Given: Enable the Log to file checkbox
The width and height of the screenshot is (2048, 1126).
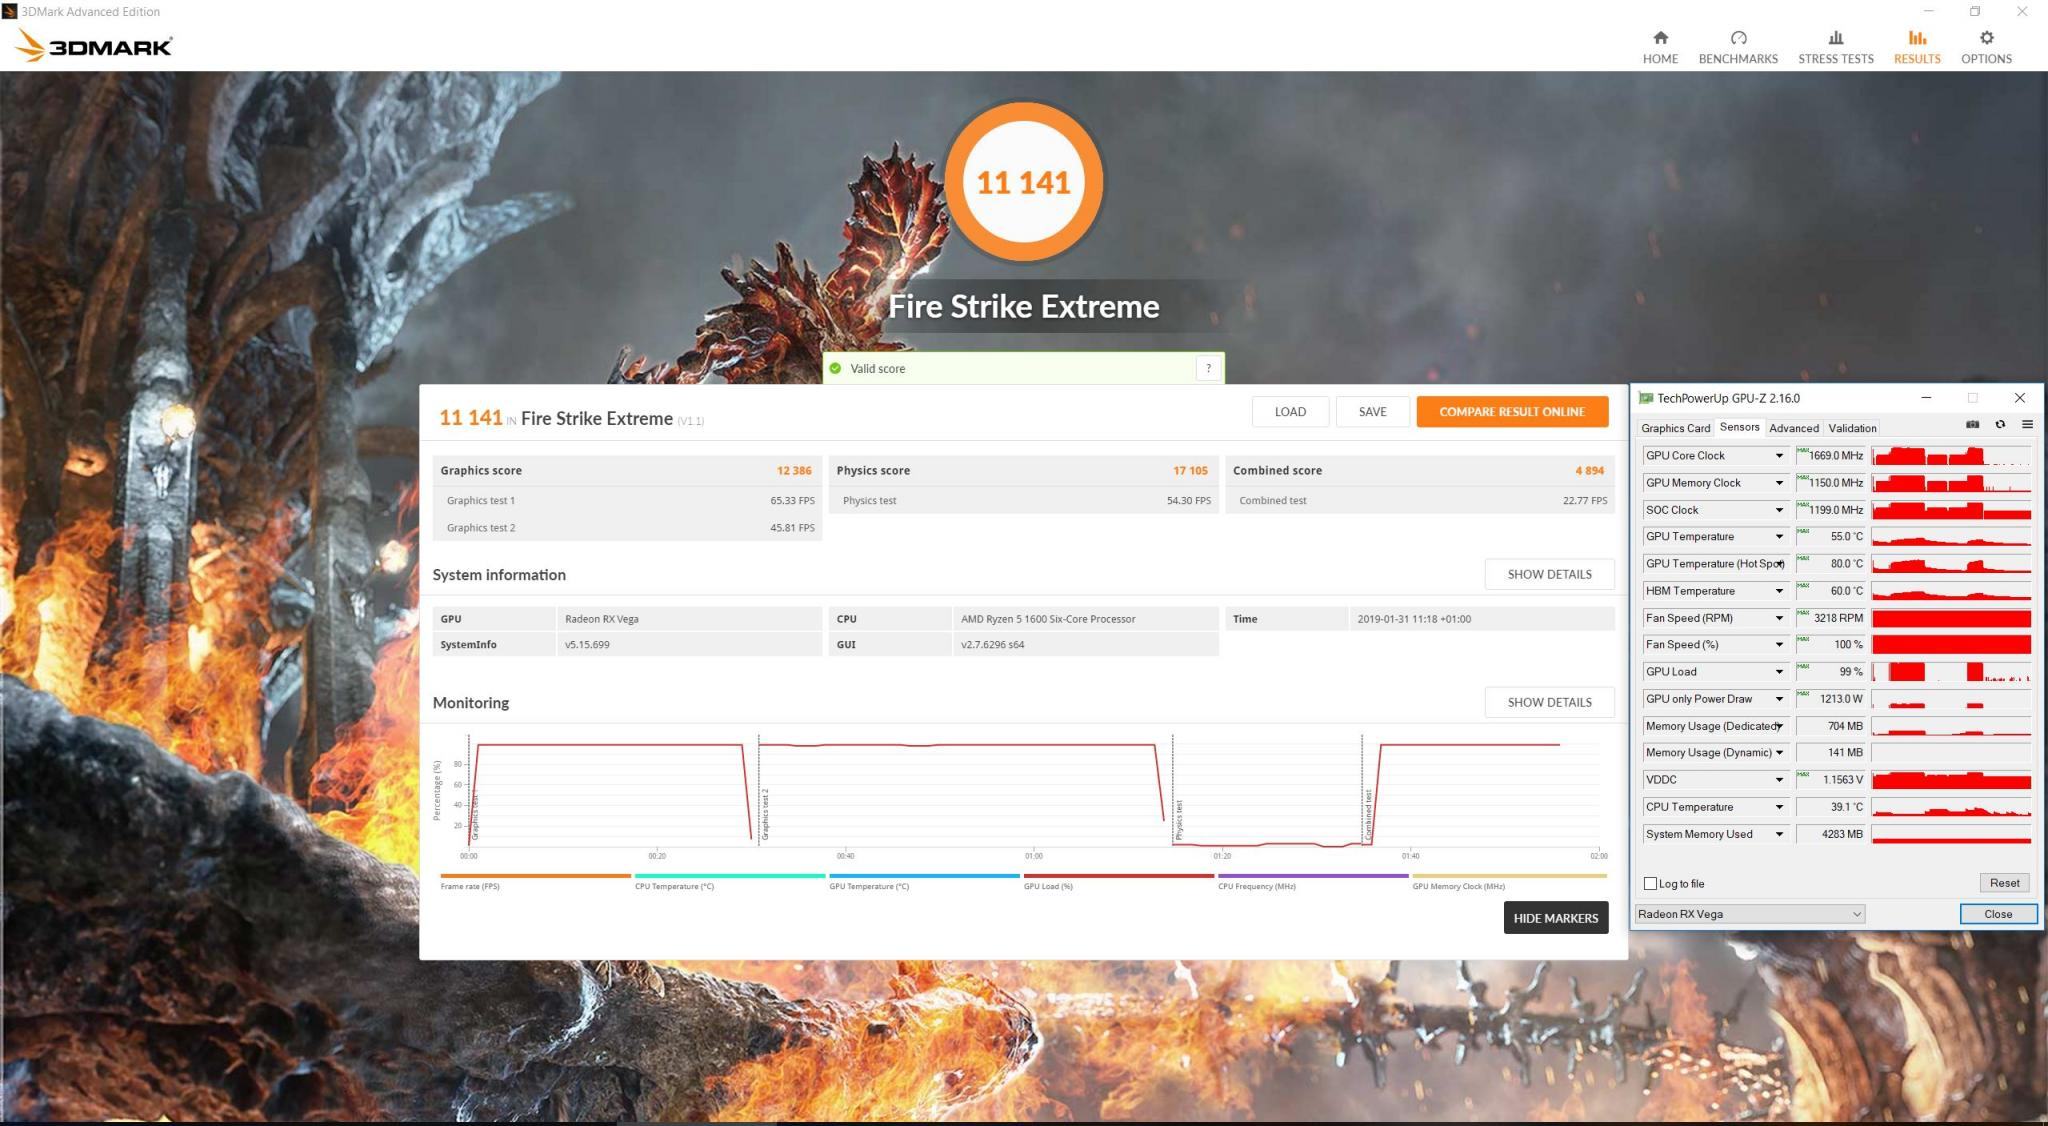Looking at the screenshot, I should click(1650, 884).
